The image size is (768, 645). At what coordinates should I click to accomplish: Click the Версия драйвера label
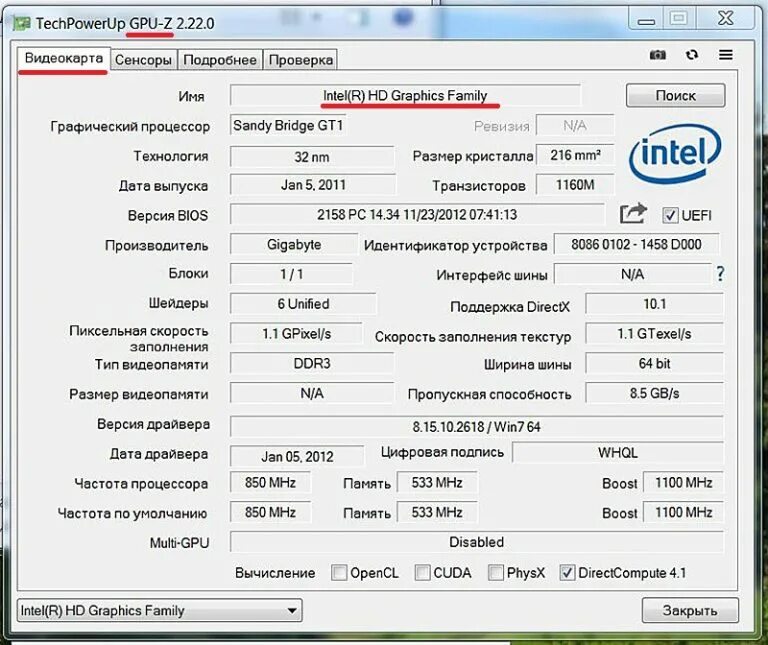point(153,424)
